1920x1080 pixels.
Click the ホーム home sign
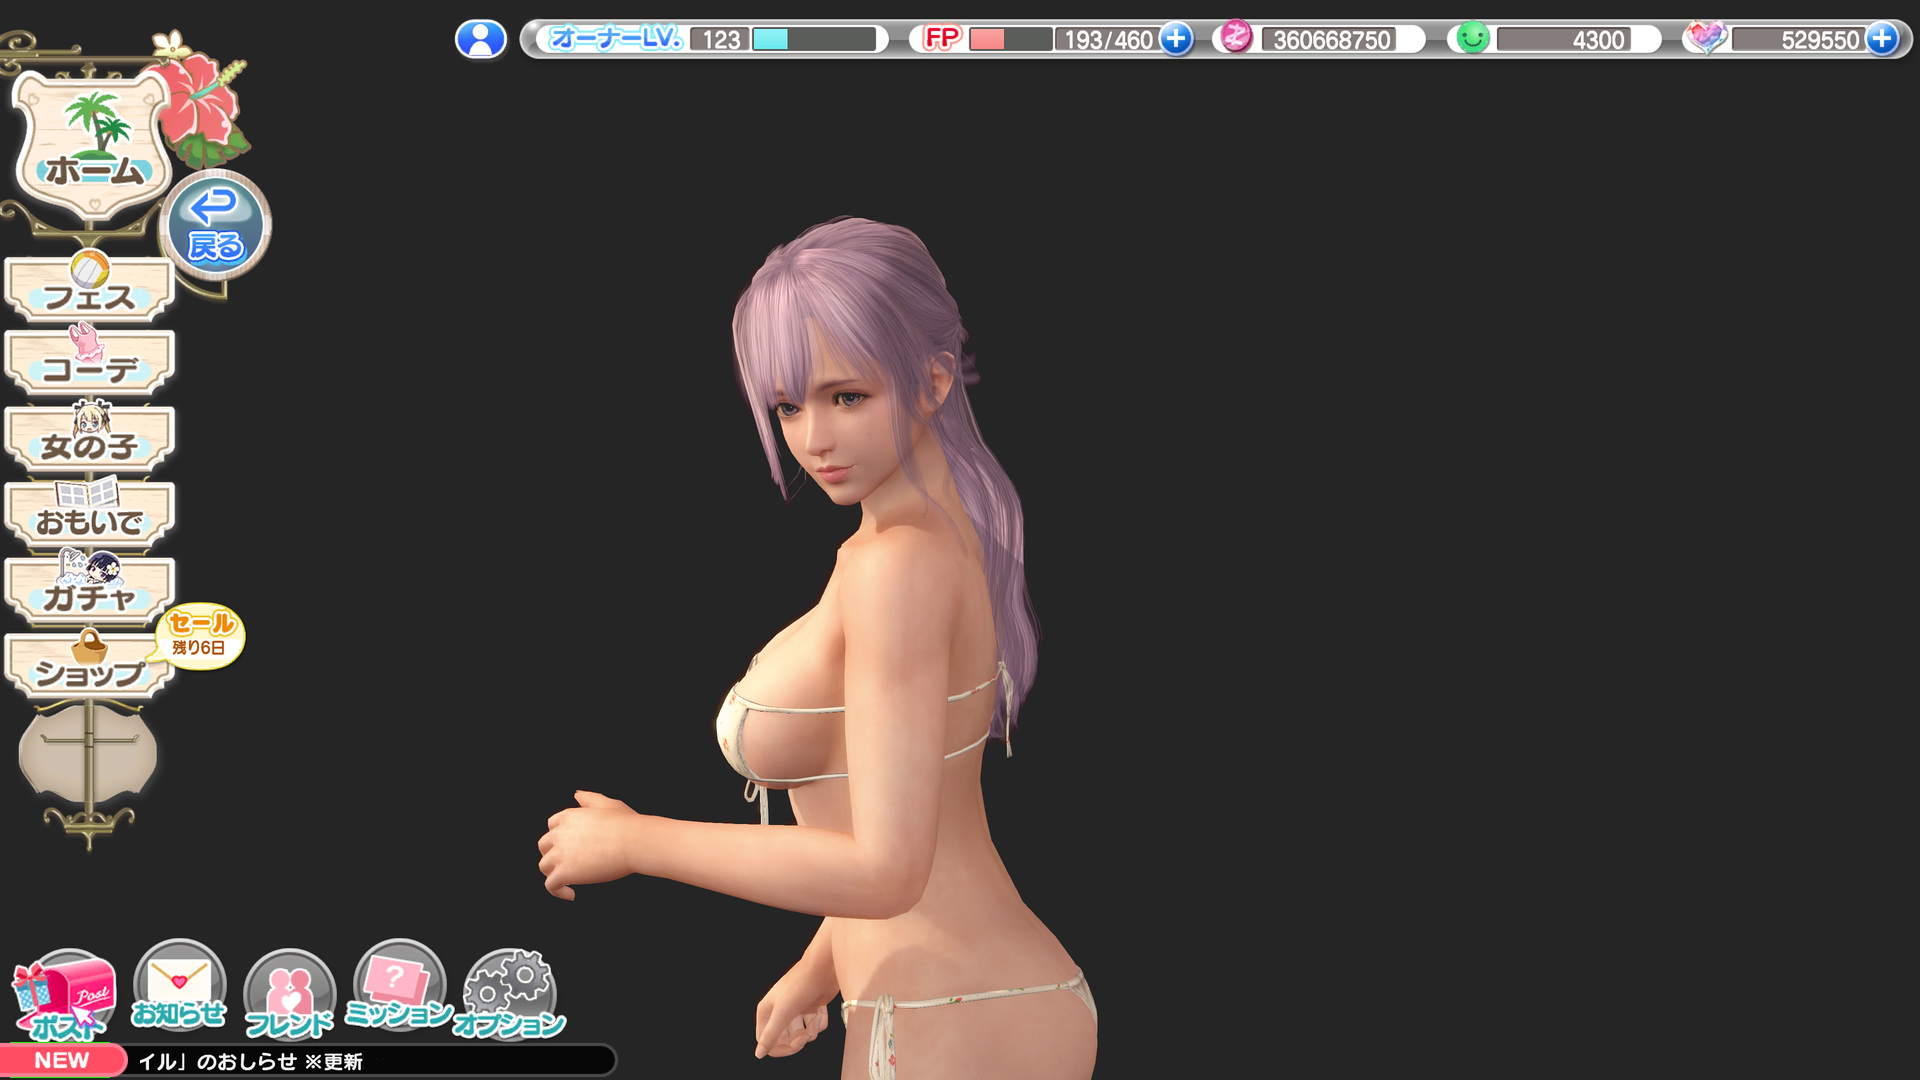(x=94, y=146)
